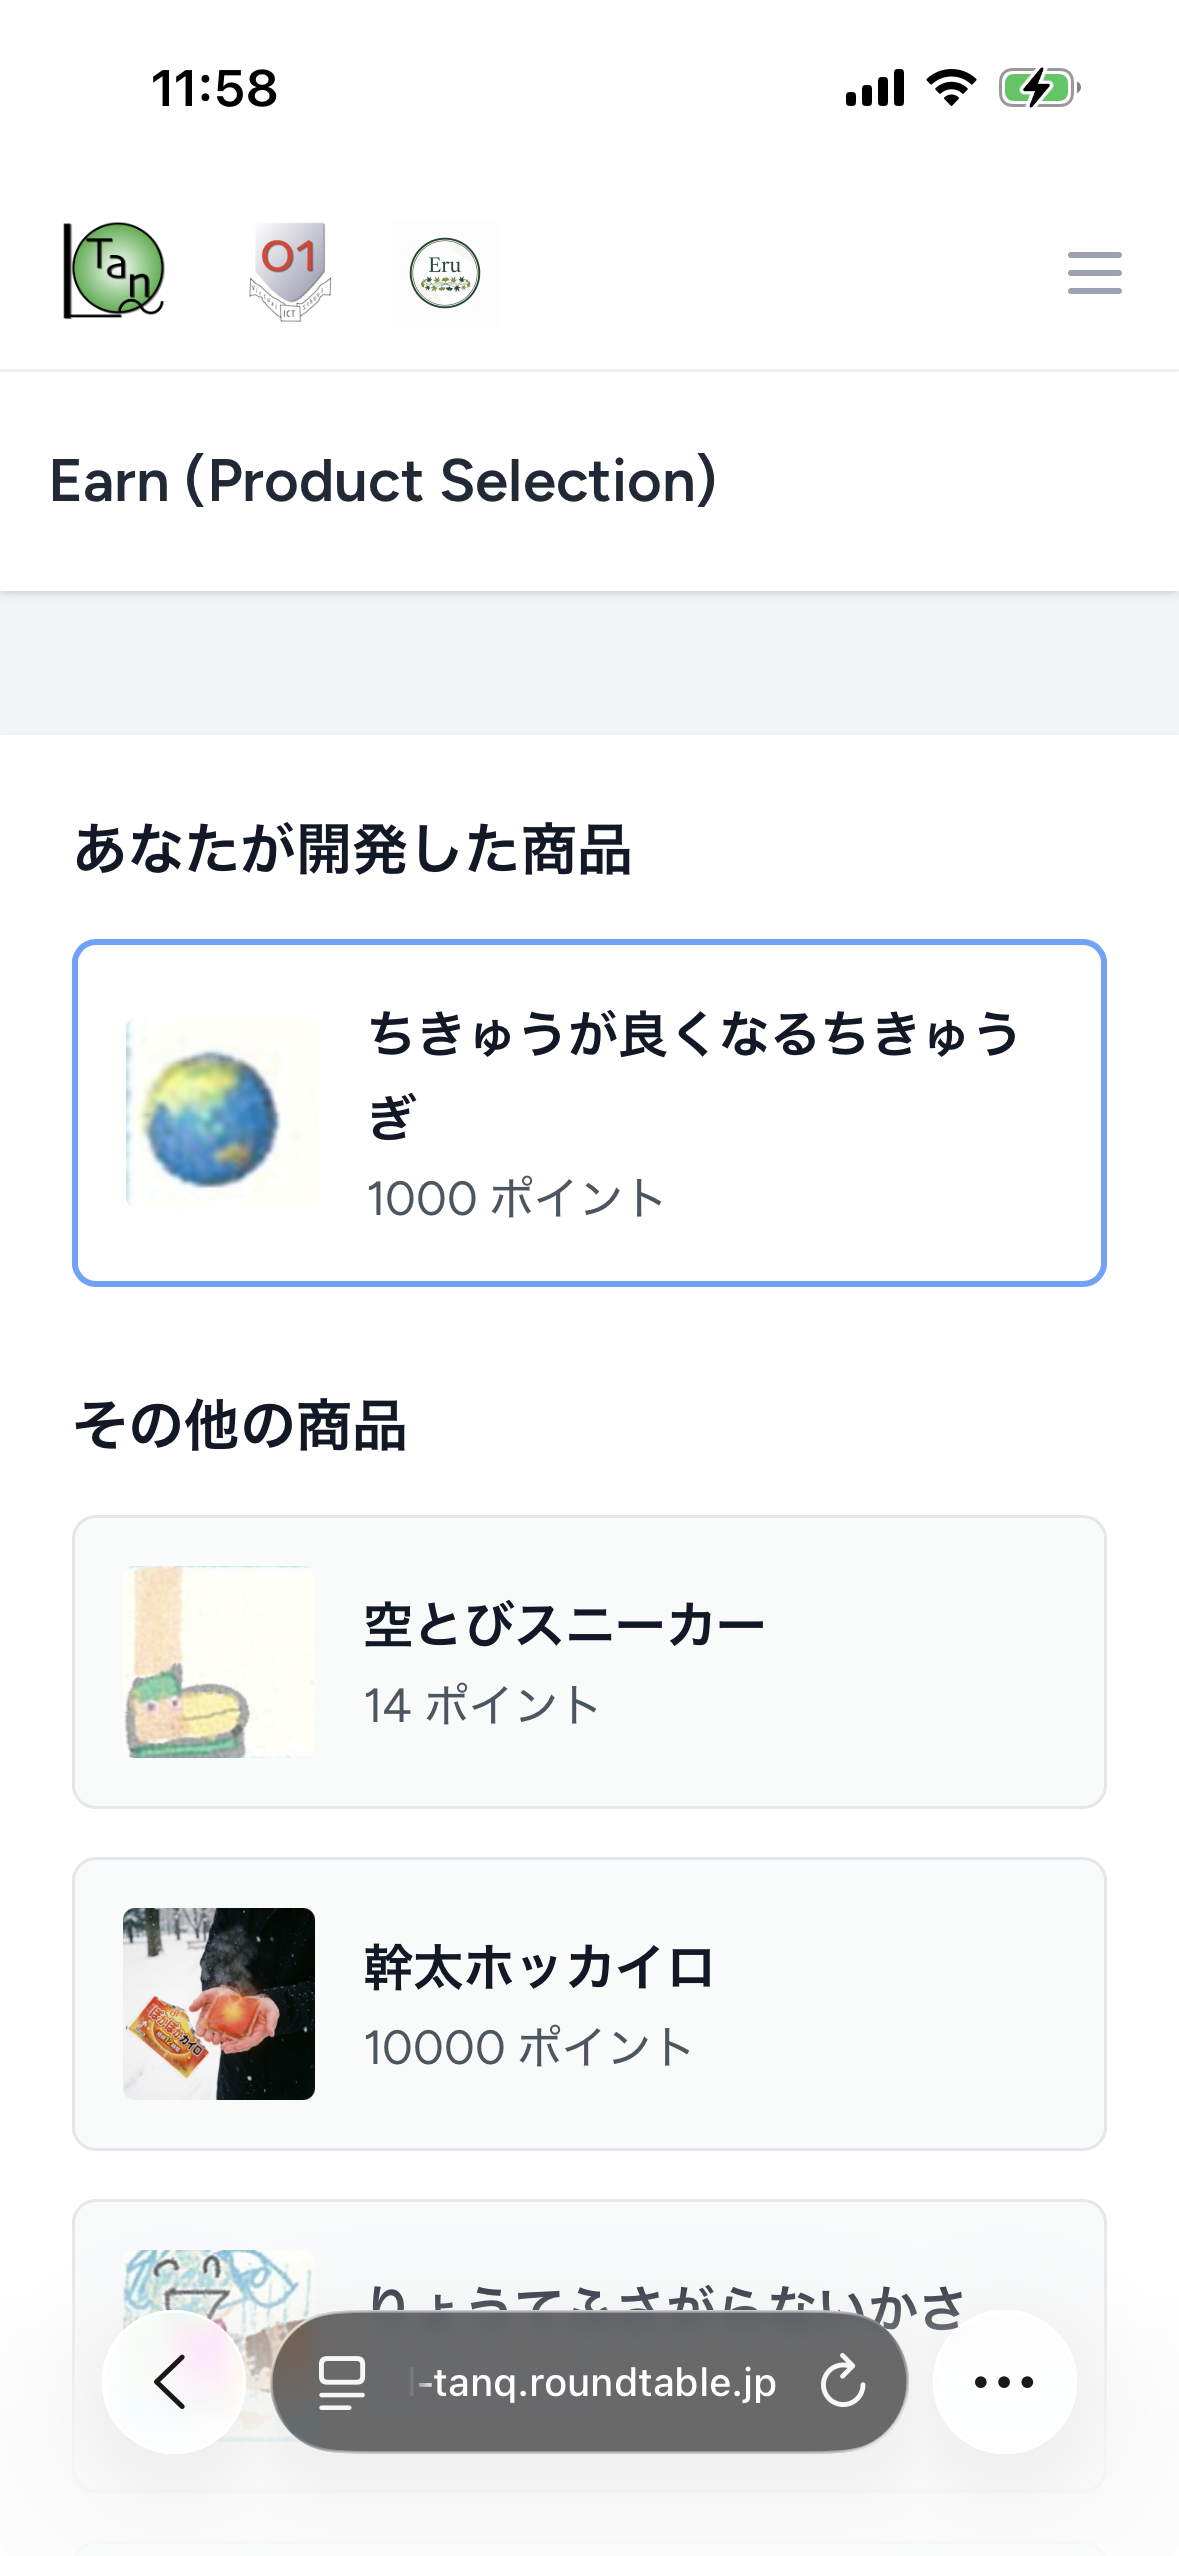The height and width of the screenshot is (2556, 1179).
Task: Tap the green TanQ logo
Action: point(114,271)
